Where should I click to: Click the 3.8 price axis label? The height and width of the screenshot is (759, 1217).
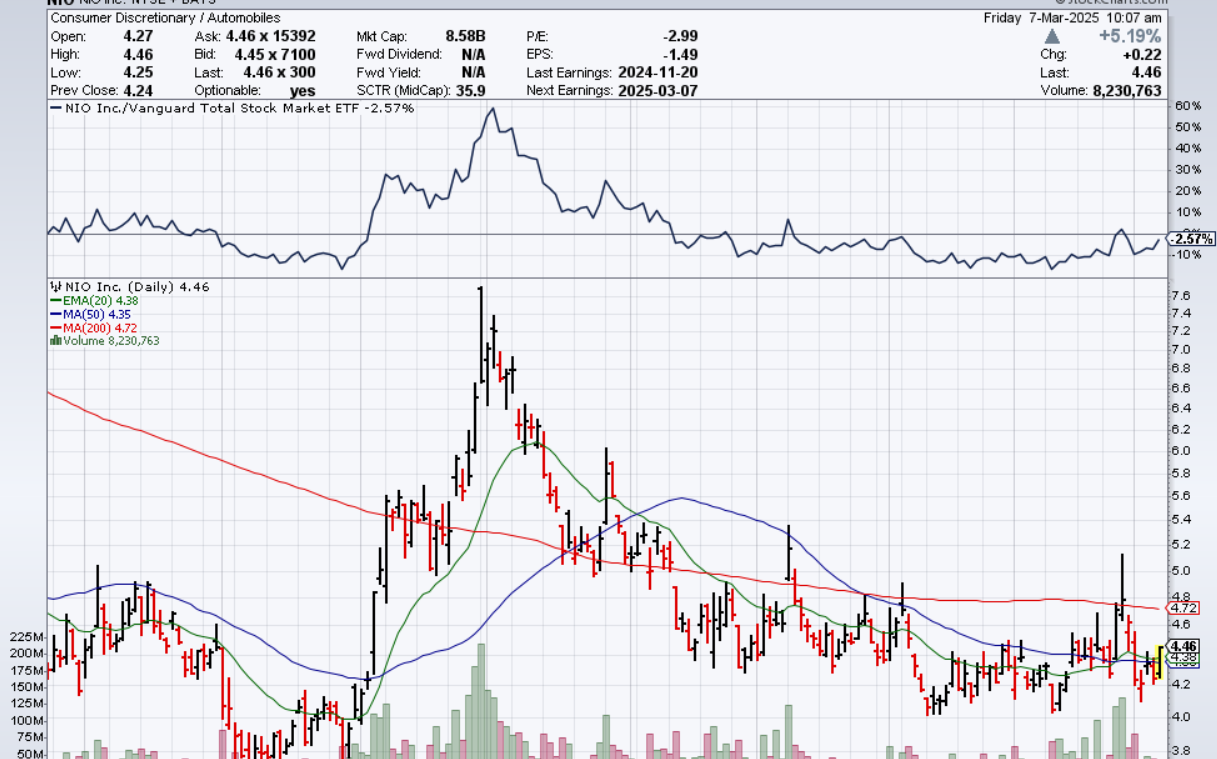point(1180,751)
